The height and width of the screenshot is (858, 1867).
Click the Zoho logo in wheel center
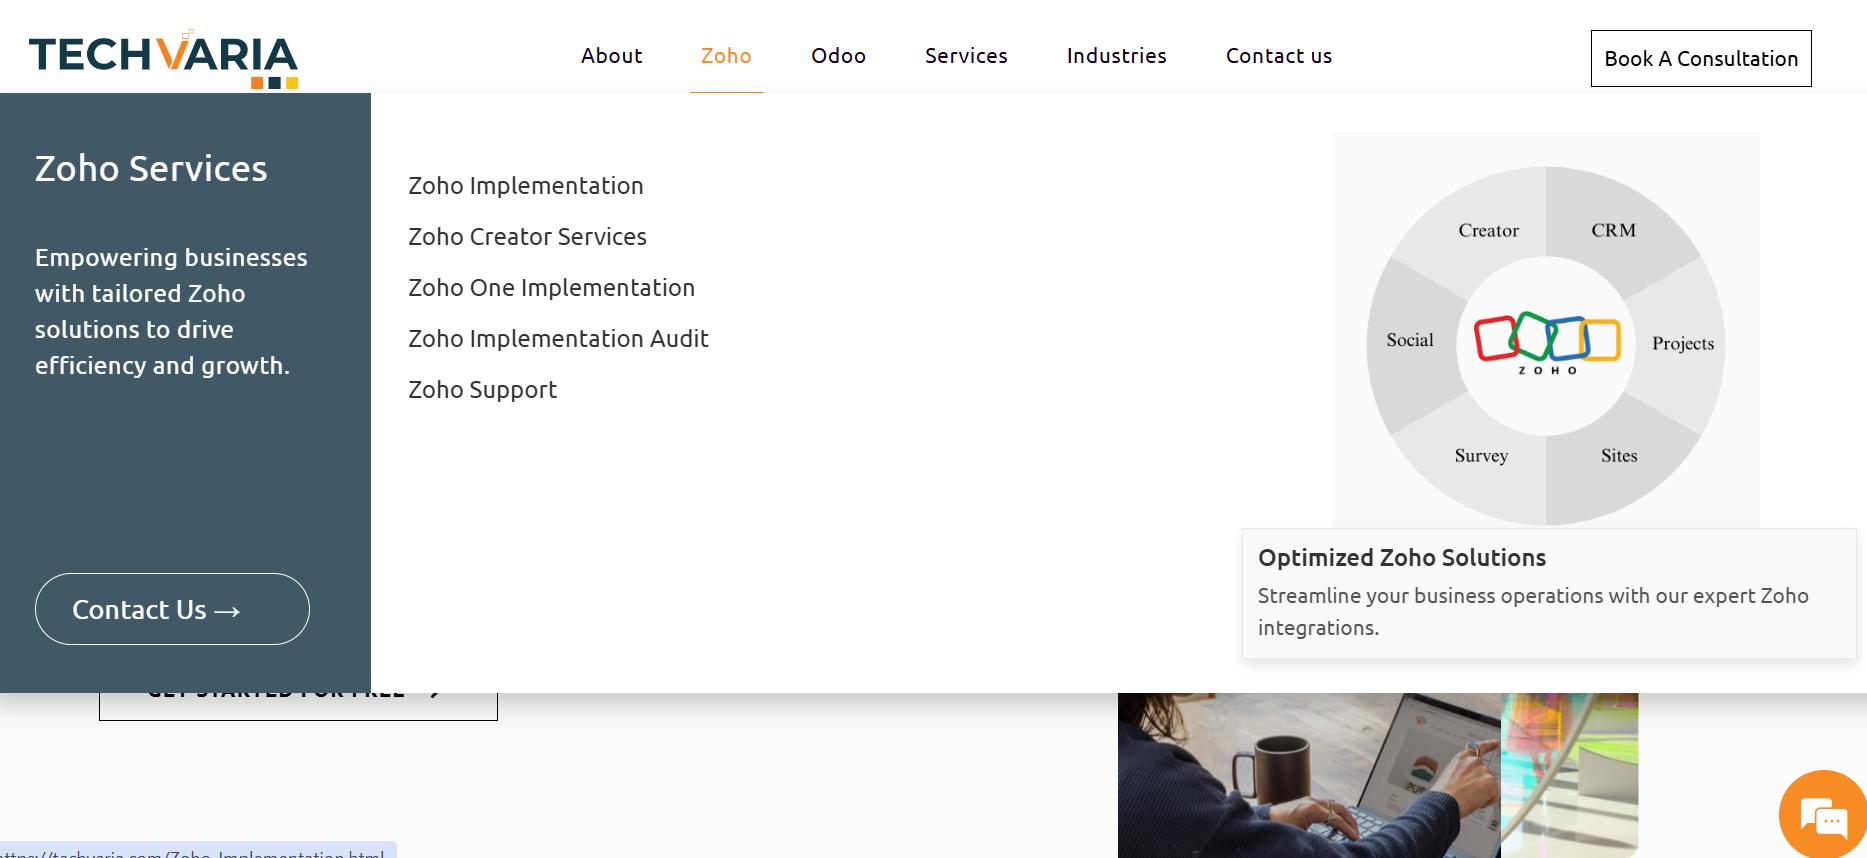coord(1546,342)
